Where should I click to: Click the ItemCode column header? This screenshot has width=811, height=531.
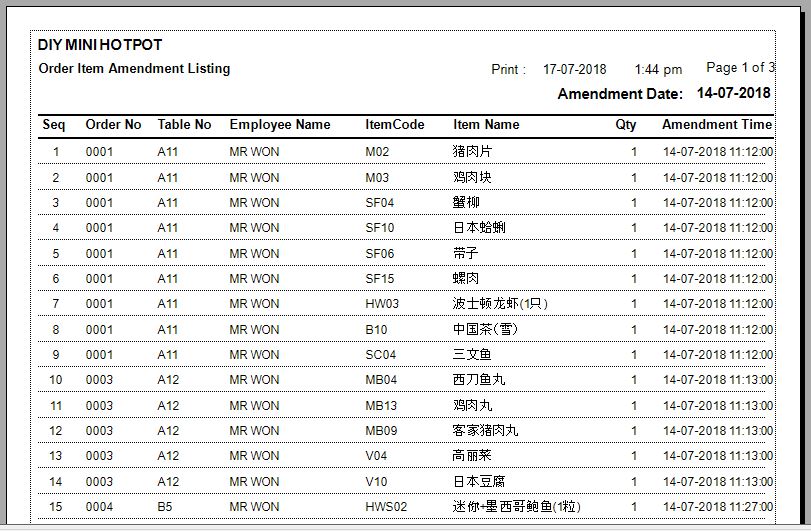coord(395,125)
